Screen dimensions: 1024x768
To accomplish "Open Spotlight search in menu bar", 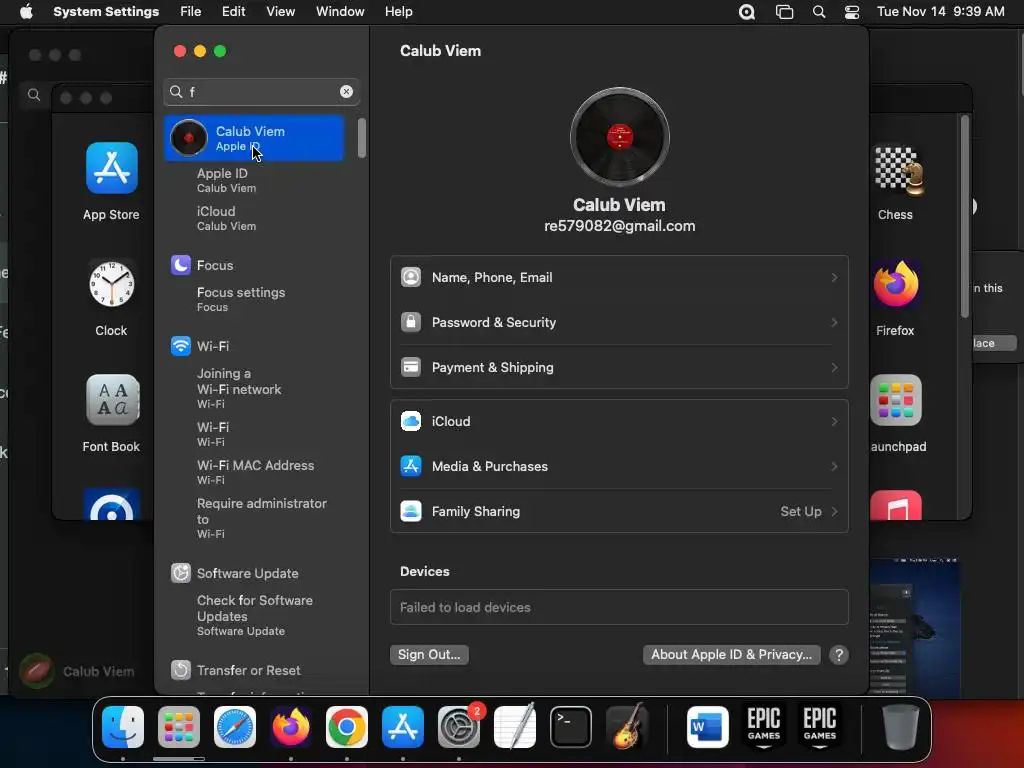I will click(819, 12).
